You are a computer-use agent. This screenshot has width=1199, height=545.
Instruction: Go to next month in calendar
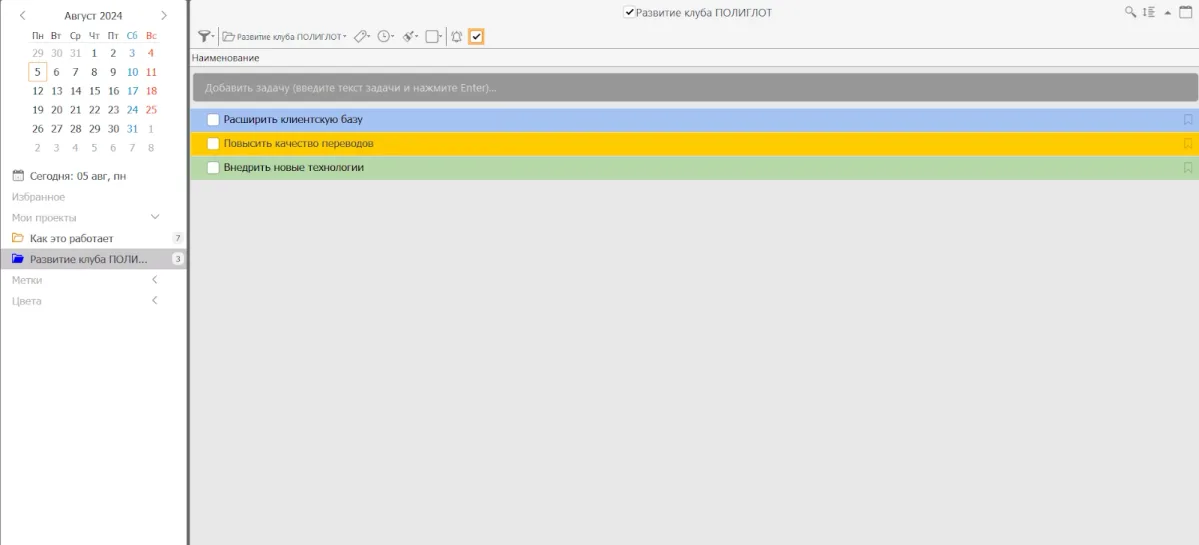(164, 15)
